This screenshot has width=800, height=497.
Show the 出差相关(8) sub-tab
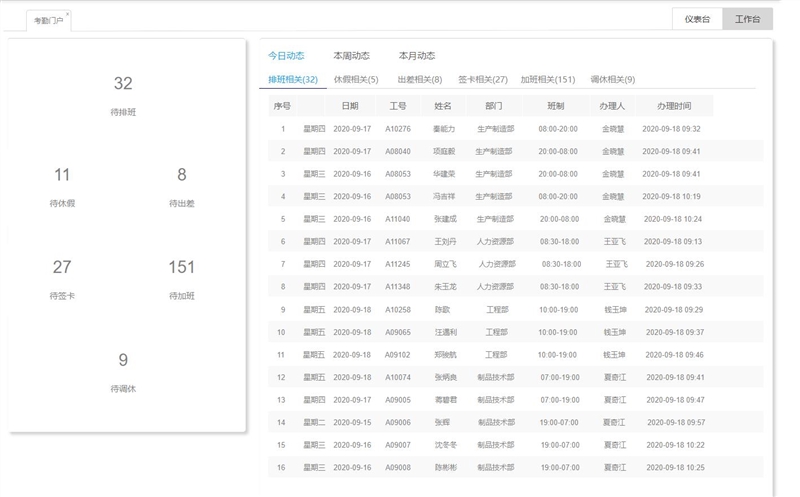[x=419, y=80]
